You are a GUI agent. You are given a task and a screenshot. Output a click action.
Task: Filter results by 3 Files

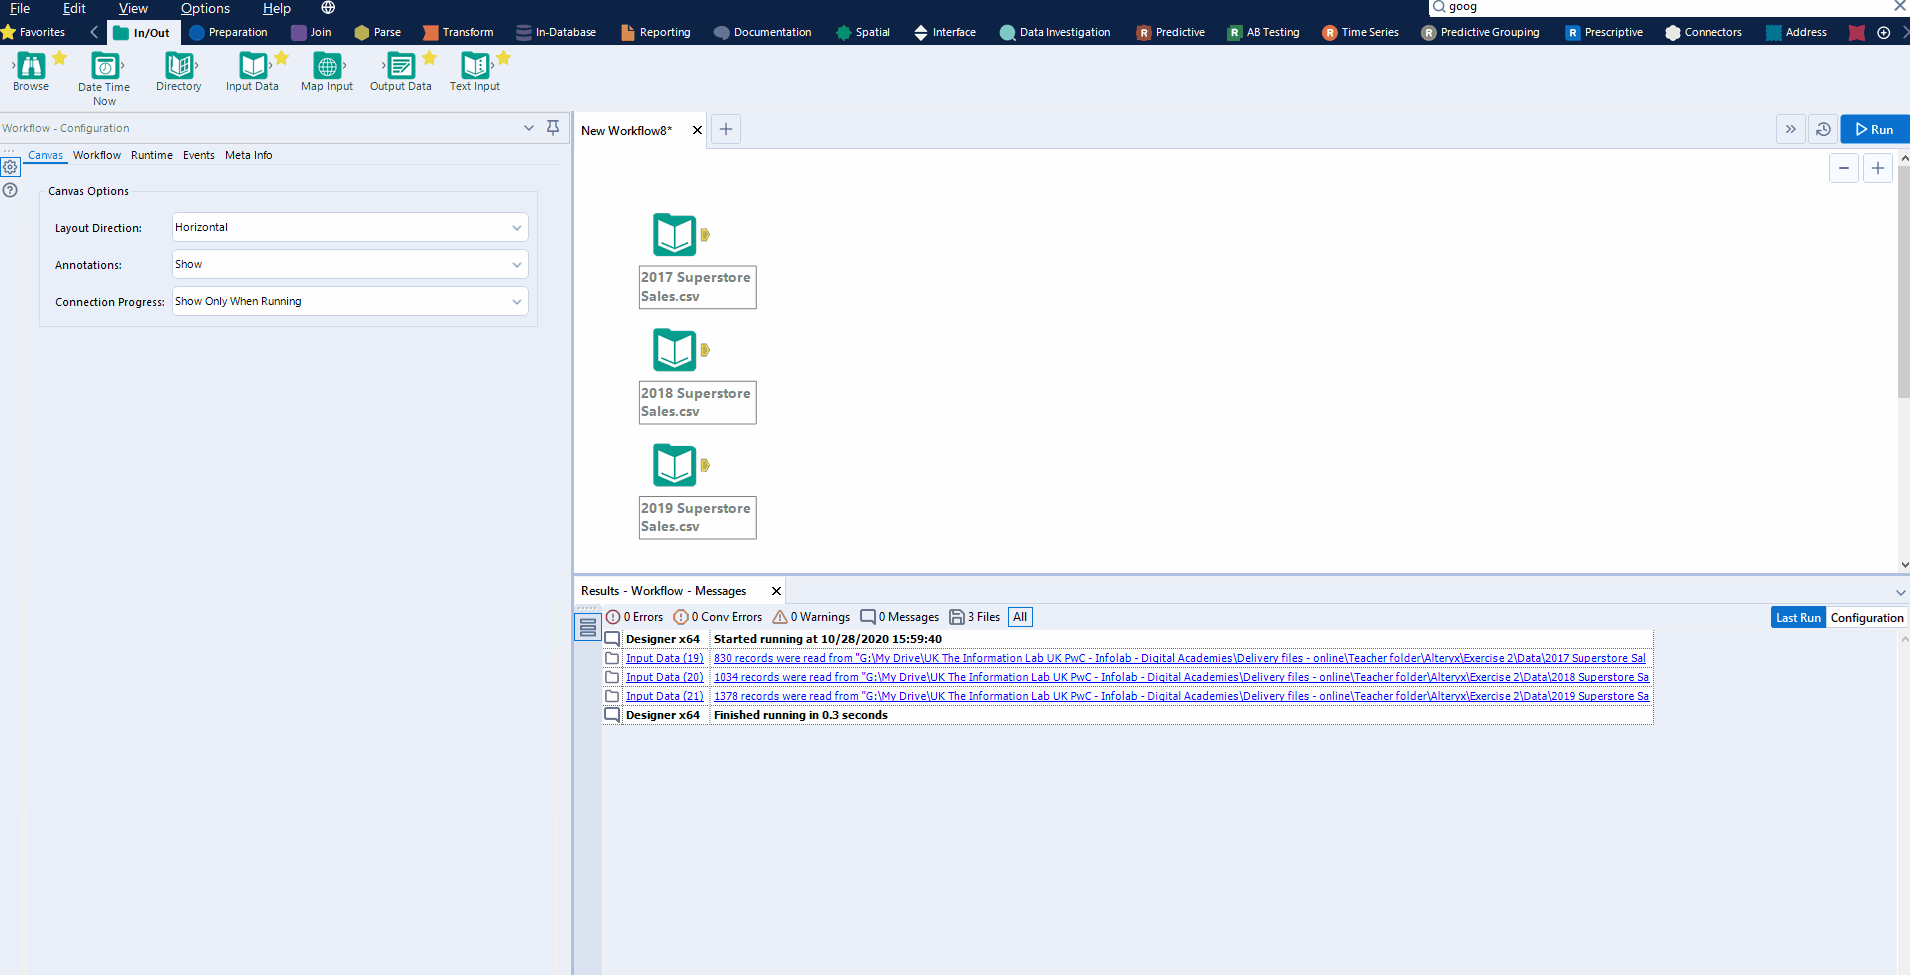pyautogui.click(x=975, y=617)
